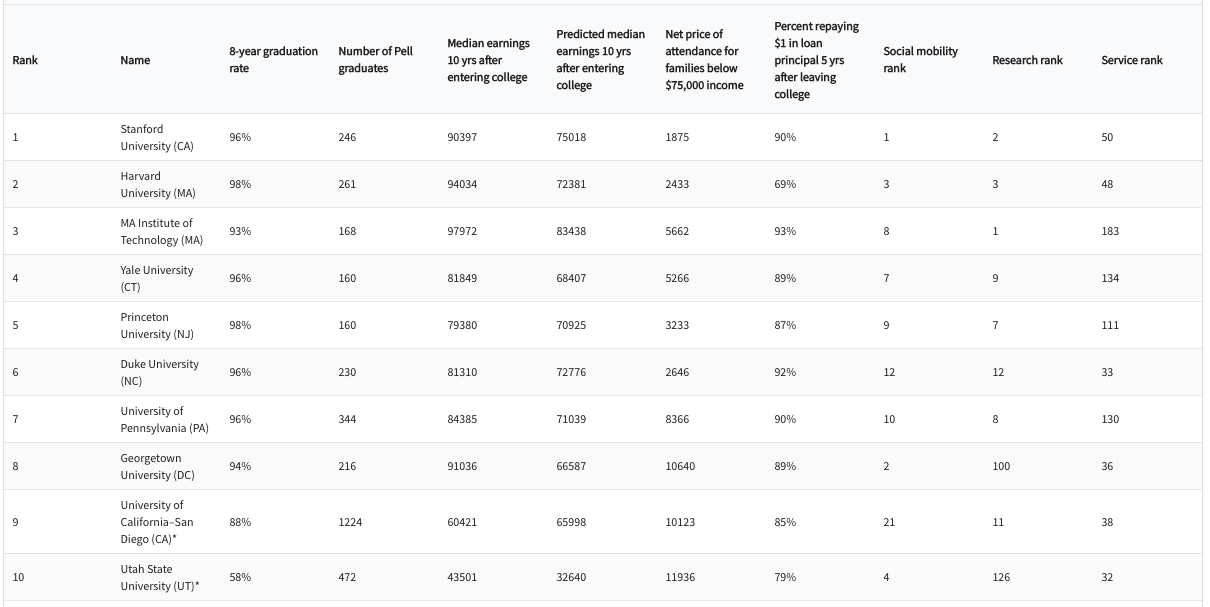Click the Social mobility rank header
1210x607 pixels.
click(920, 60)
